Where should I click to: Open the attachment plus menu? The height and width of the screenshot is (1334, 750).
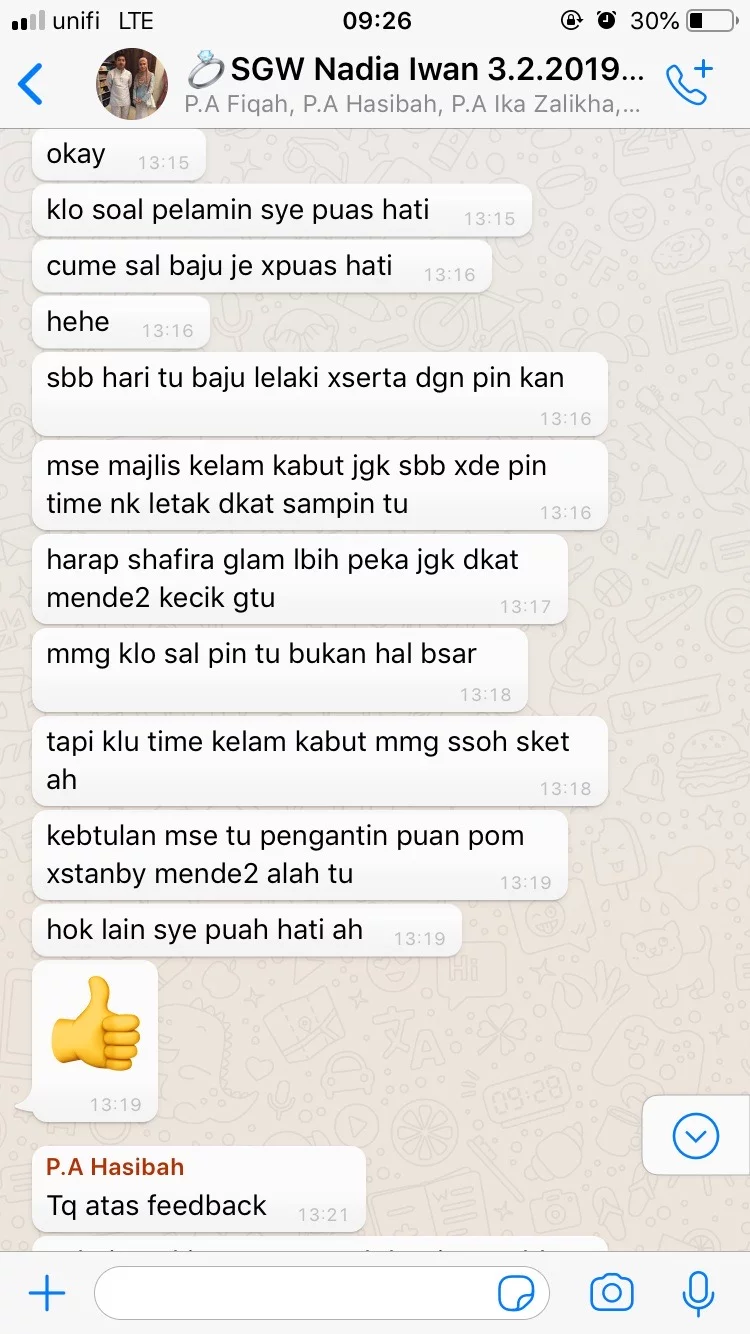(x=46, y=1294)
